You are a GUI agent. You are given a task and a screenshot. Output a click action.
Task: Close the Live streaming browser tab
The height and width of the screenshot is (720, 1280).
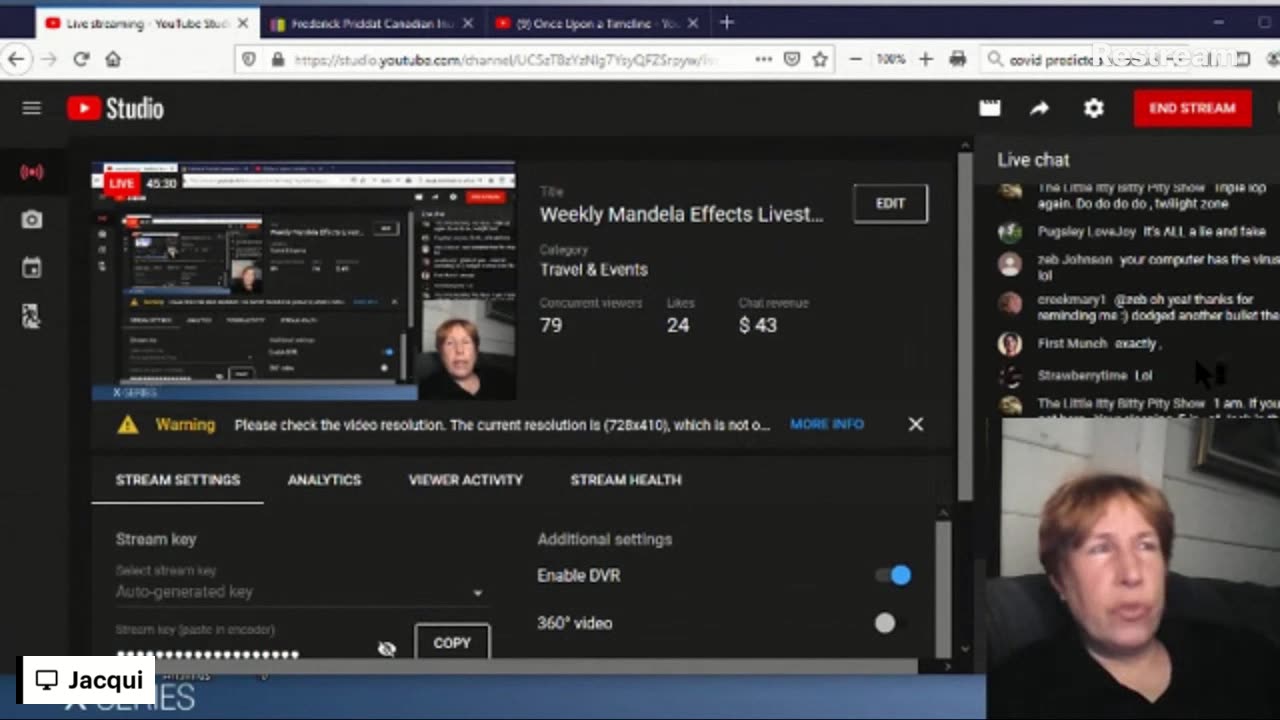[243, 23]
